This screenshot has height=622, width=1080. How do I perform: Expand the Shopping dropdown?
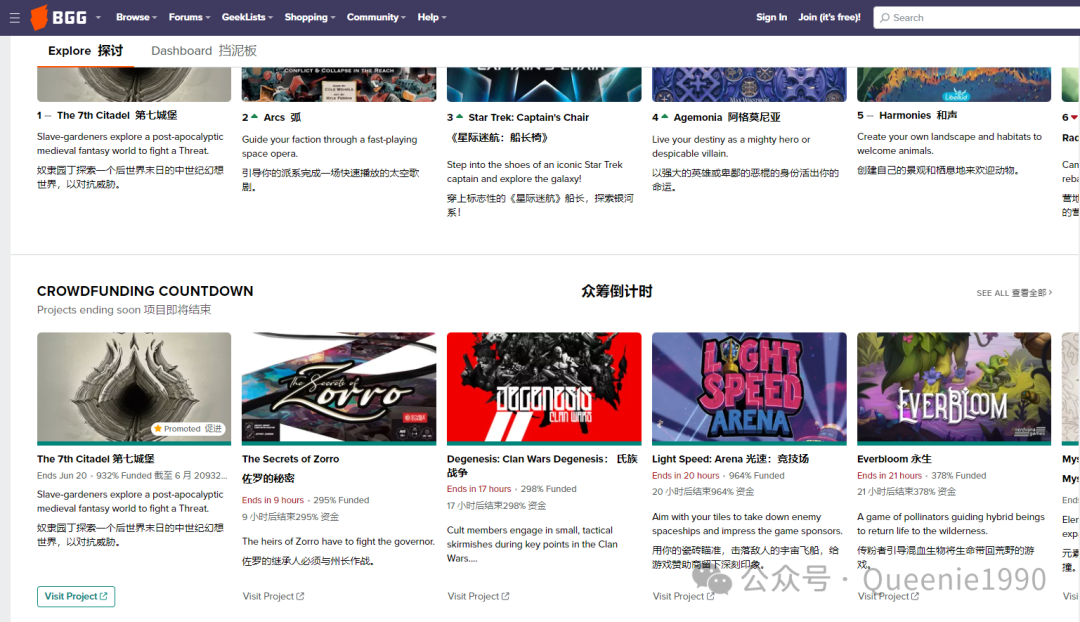[x=309, y=17]
